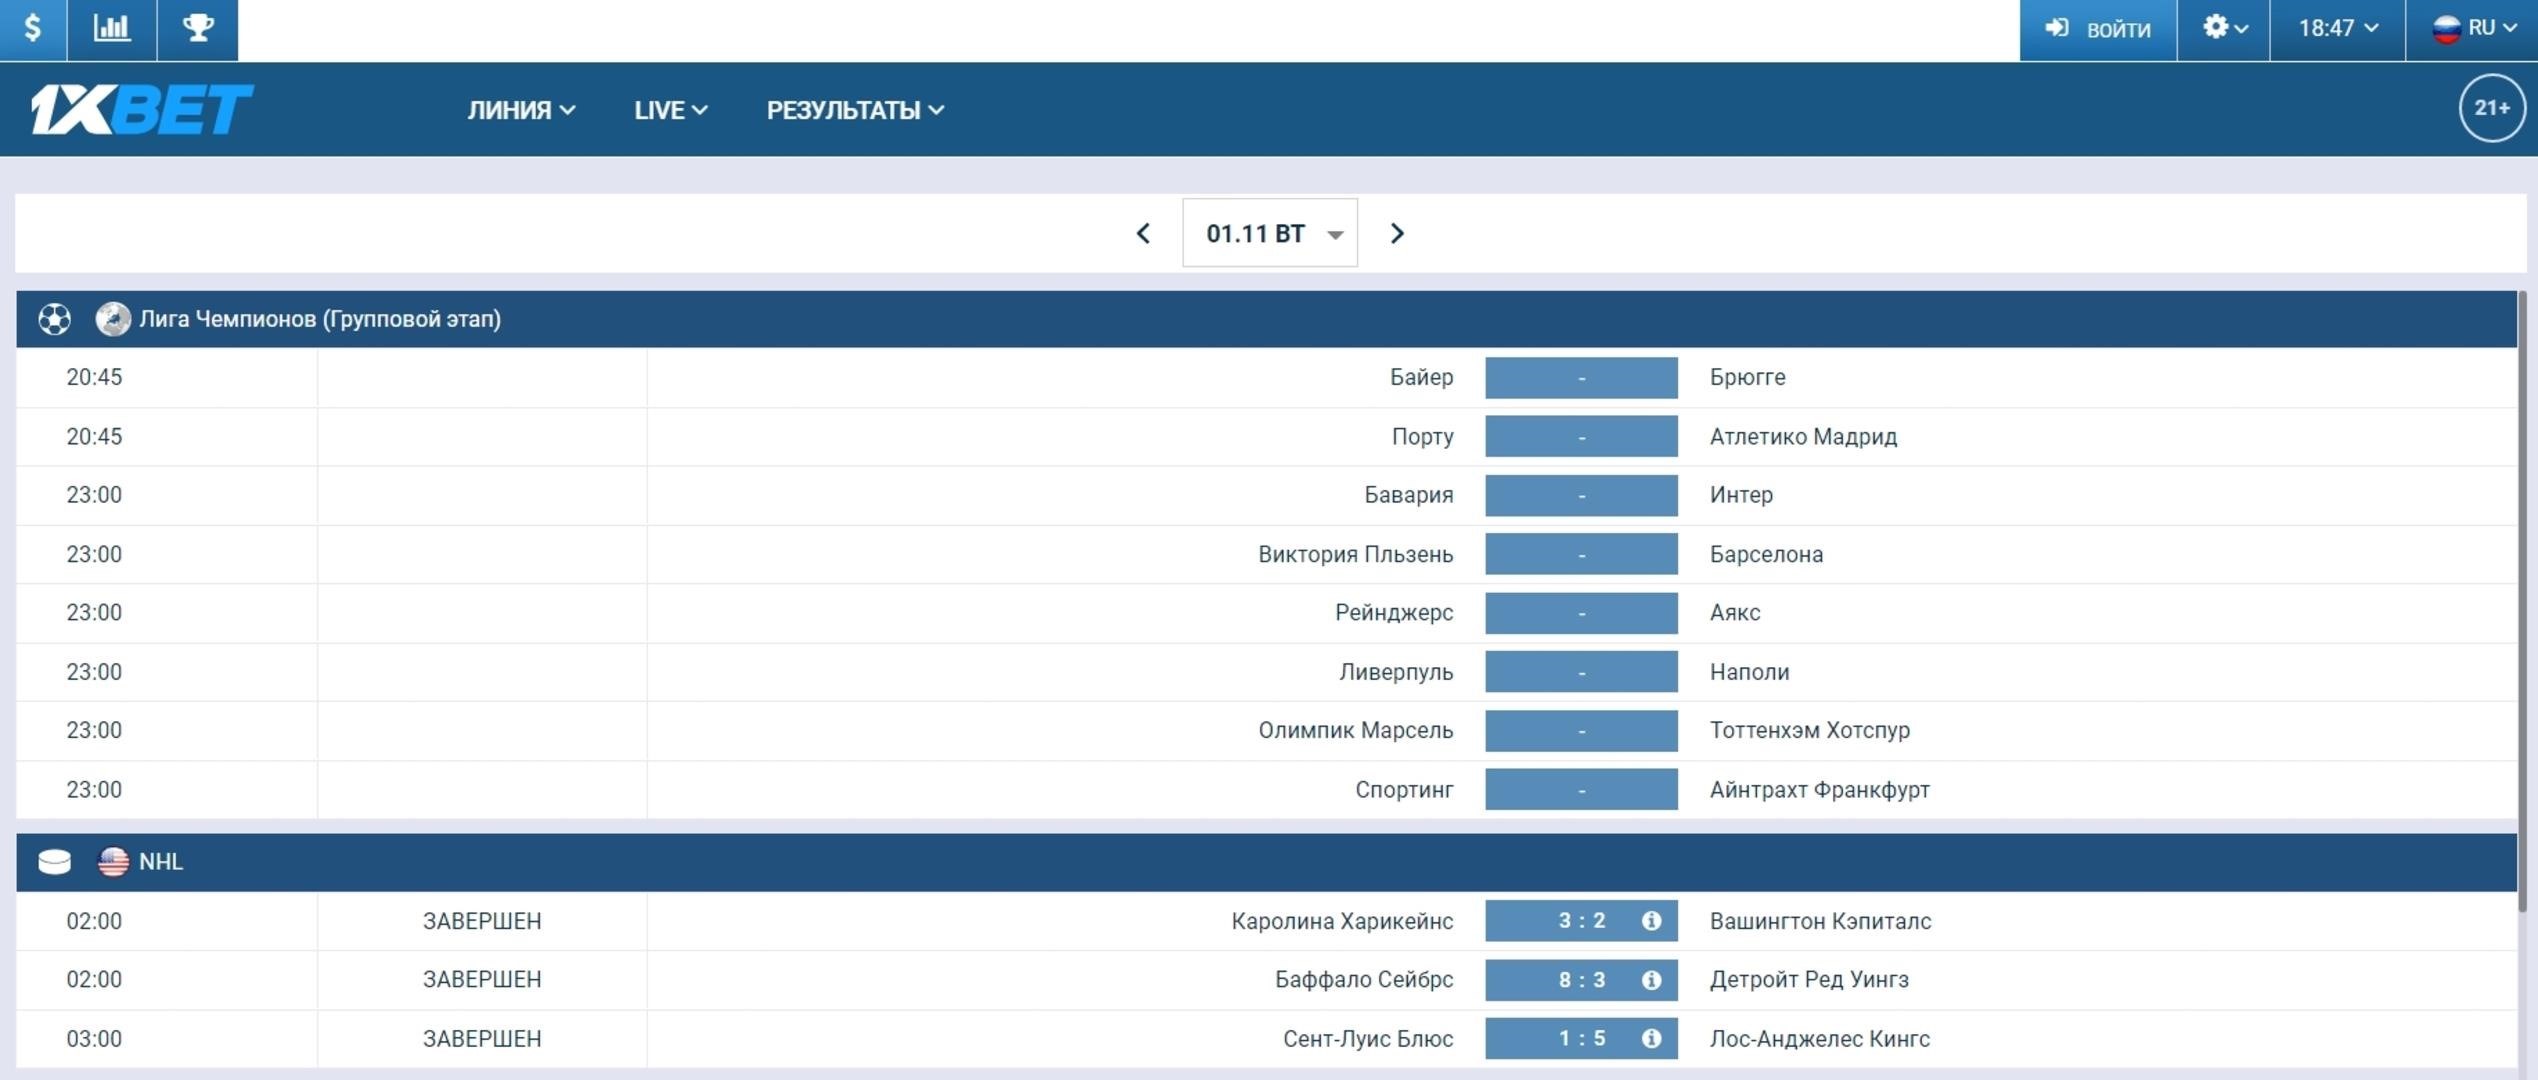Click the hockey puck icon in NHL header

tap(54, 861)
